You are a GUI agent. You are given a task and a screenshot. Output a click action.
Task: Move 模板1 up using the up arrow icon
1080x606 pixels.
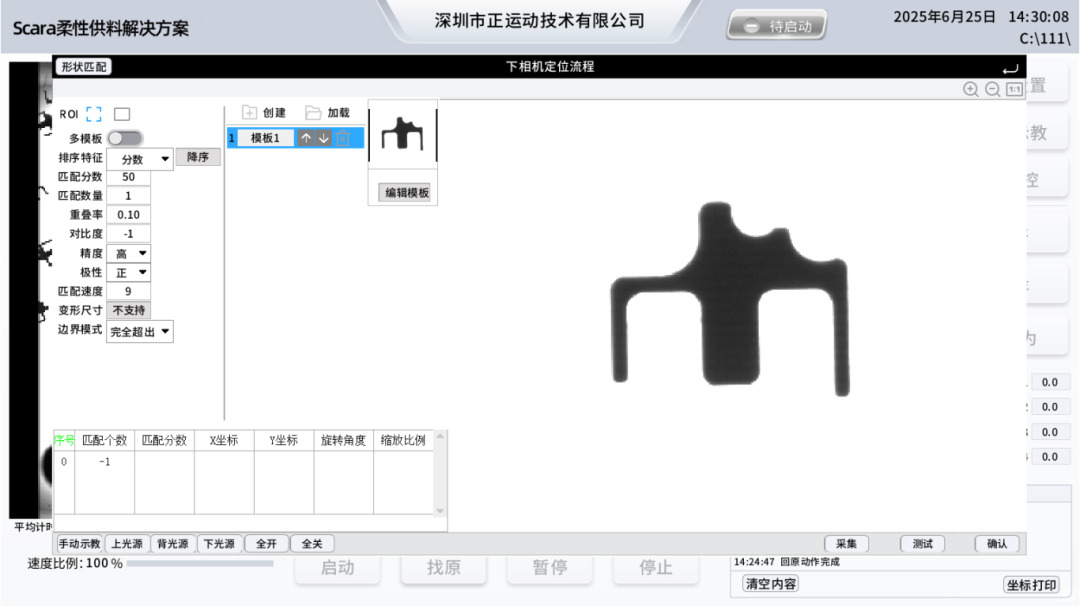coord(306,137)
